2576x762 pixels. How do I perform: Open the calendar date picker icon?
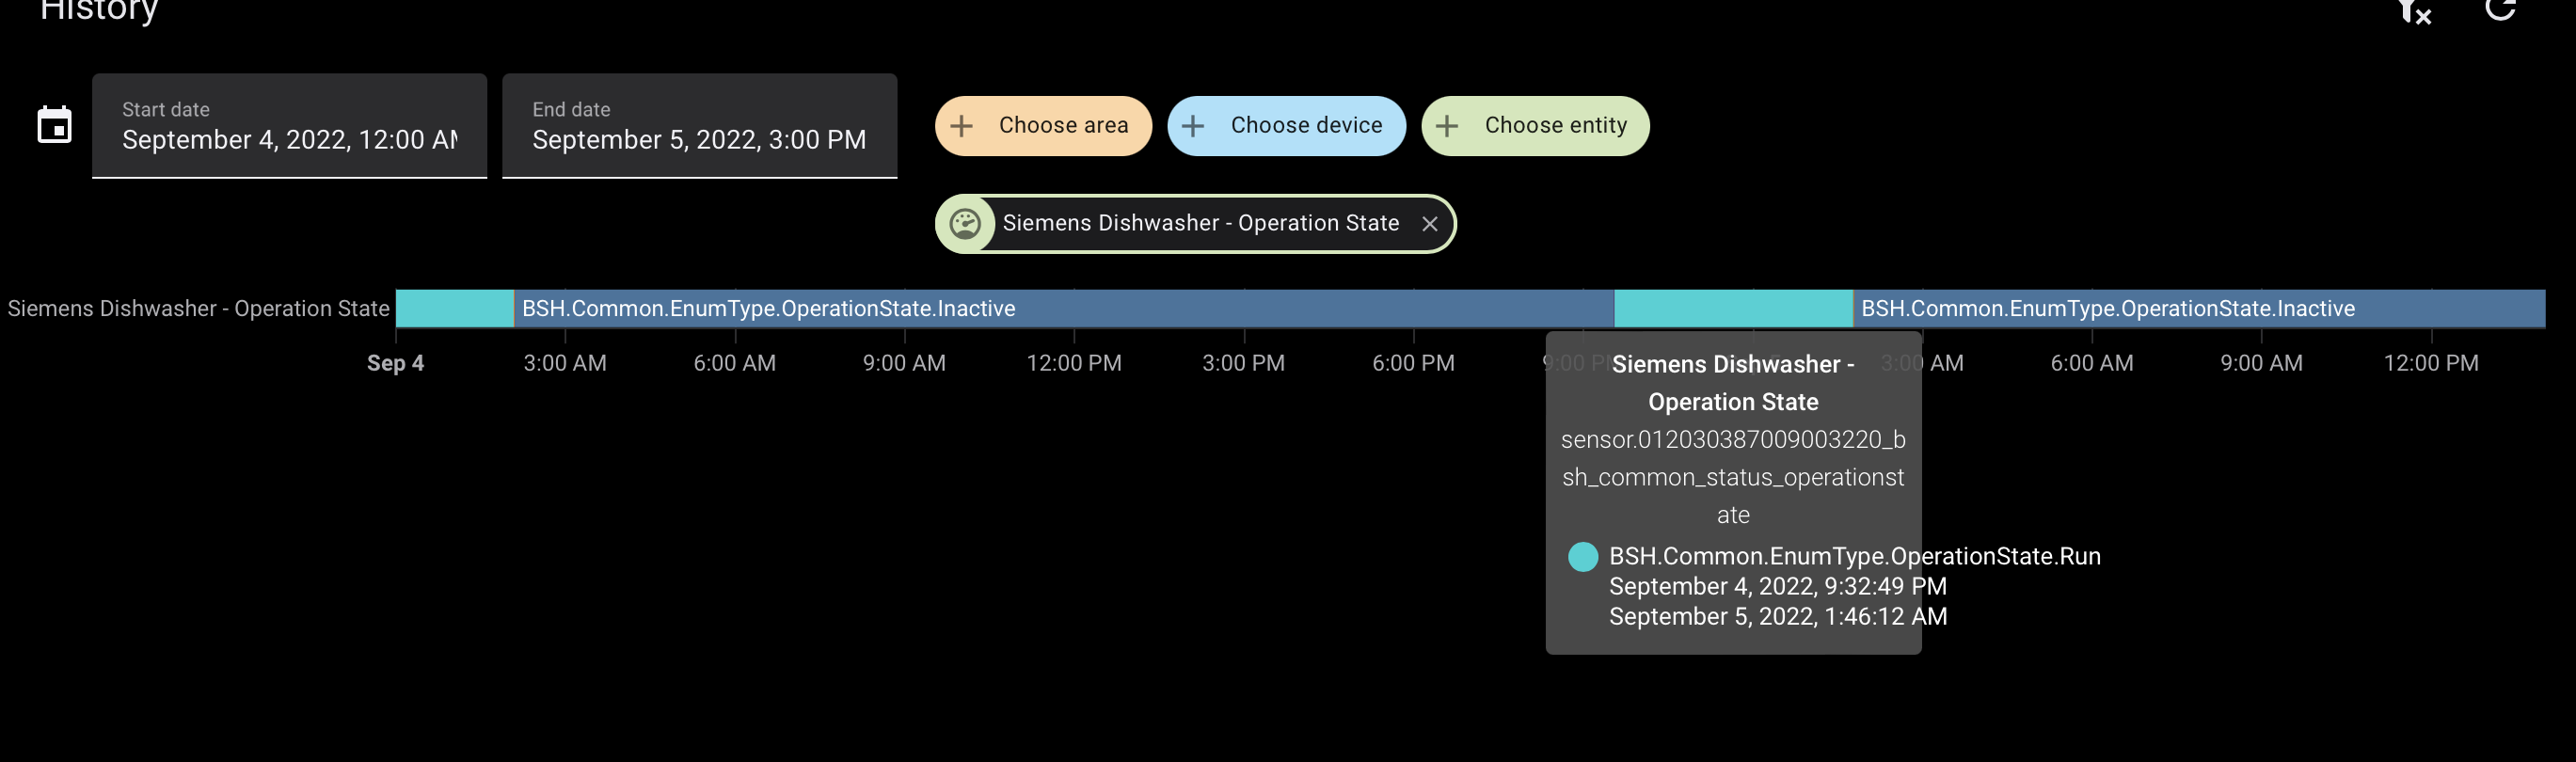click(x=53, y=125)
